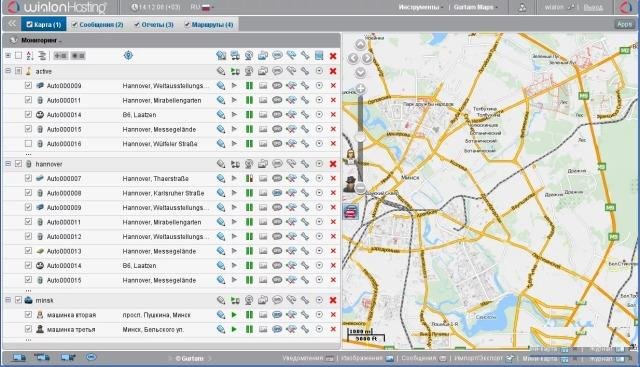Screen dimensions: 640x367
Task: Toggle checkbox for Auto000013 row
Action: (x=28, y=251)
